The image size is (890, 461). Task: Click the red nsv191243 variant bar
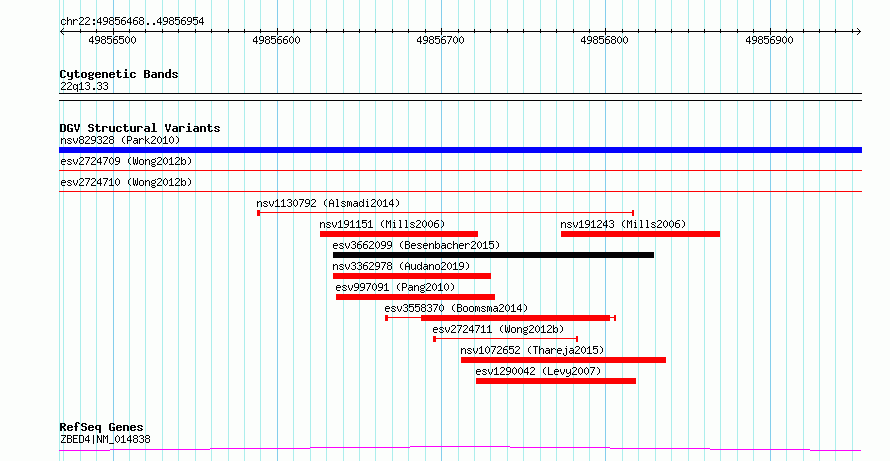[640, 234]
